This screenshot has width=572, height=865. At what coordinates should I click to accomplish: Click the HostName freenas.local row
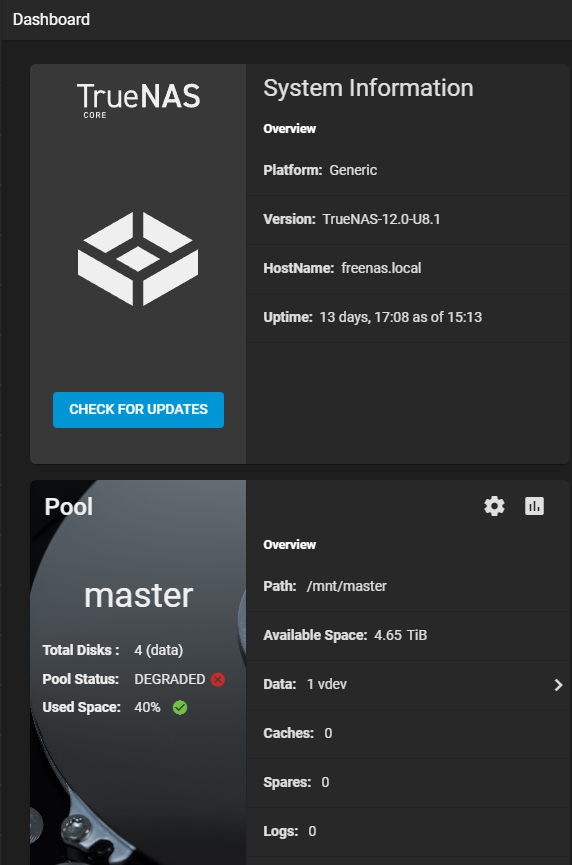coord(408,268)
